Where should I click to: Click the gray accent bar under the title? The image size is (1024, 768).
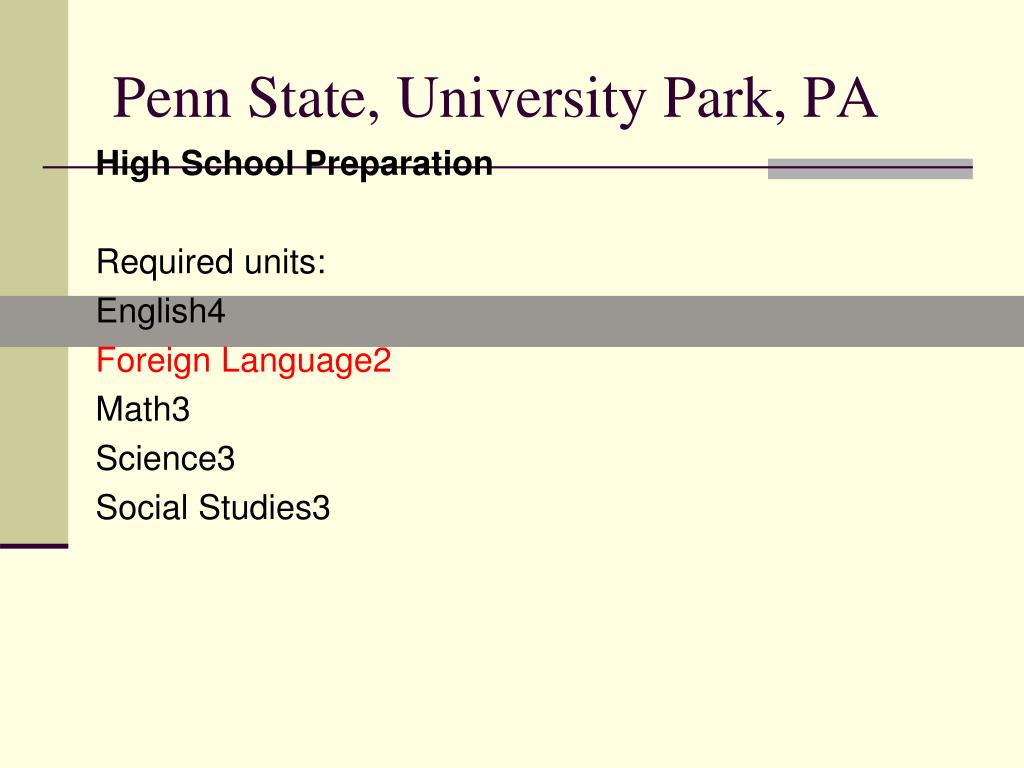coord(870,168)
